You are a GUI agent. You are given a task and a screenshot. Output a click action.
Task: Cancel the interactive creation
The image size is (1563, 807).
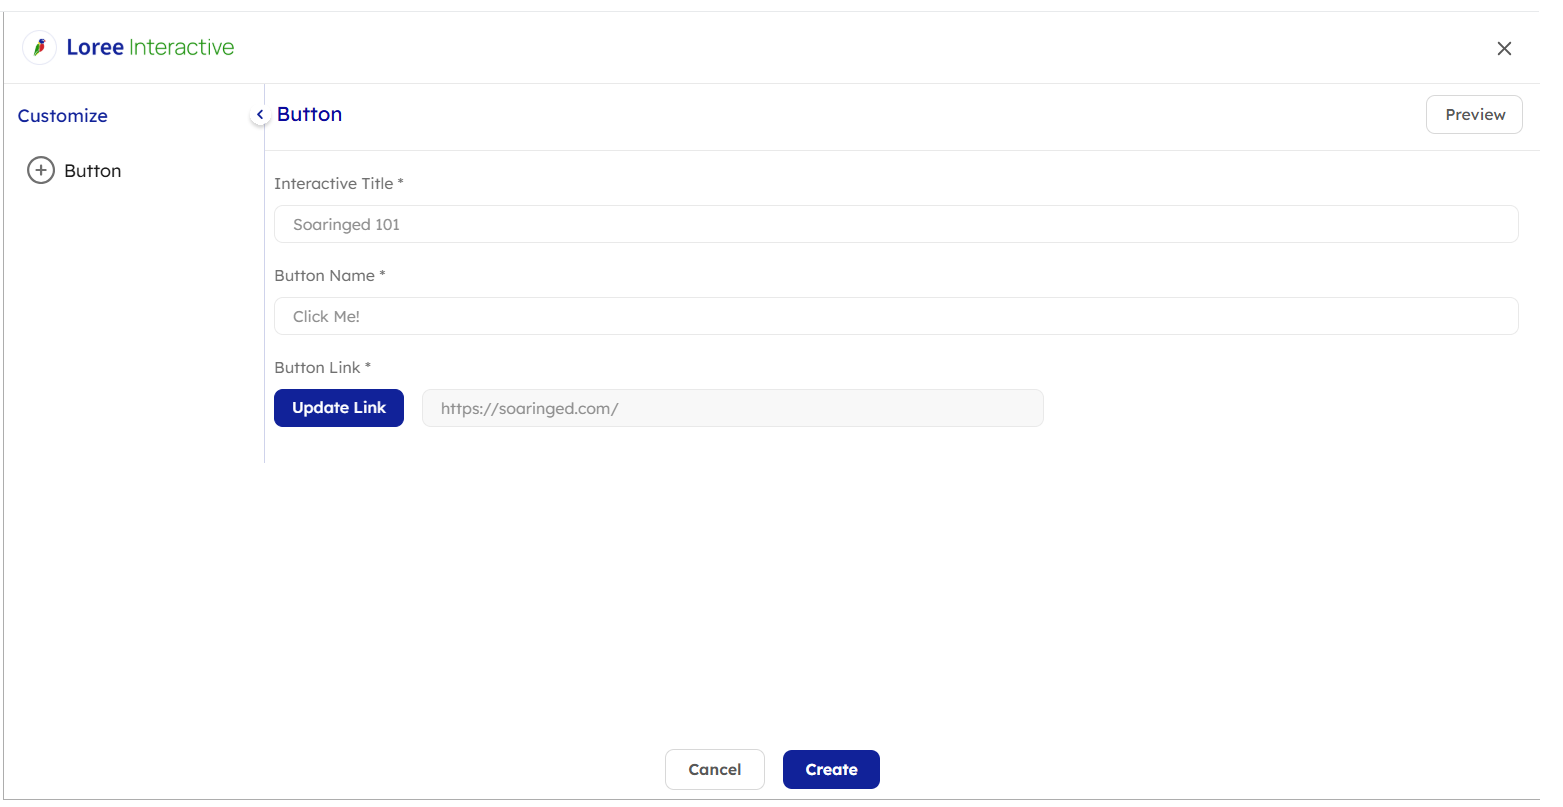coord(714,770)
